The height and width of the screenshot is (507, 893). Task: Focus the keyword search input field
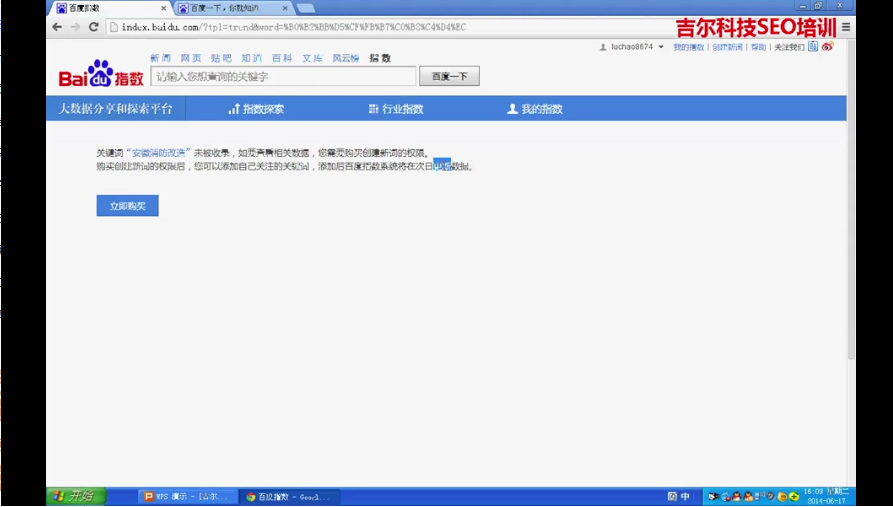[283, 77]
